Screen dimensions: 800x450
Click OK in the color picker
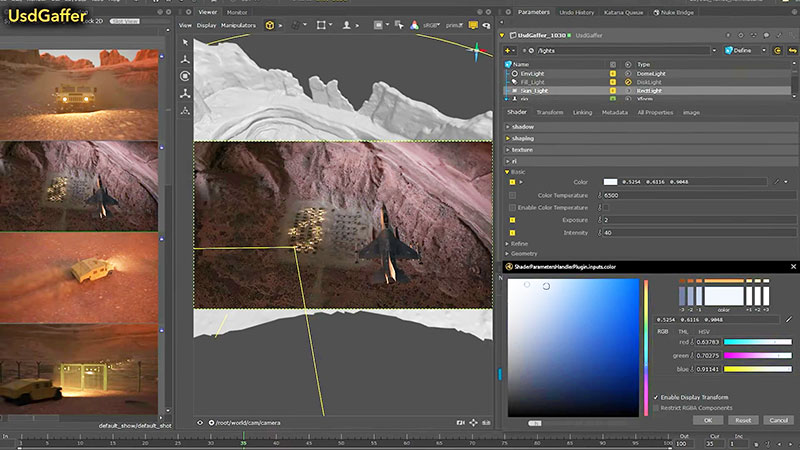707,420
